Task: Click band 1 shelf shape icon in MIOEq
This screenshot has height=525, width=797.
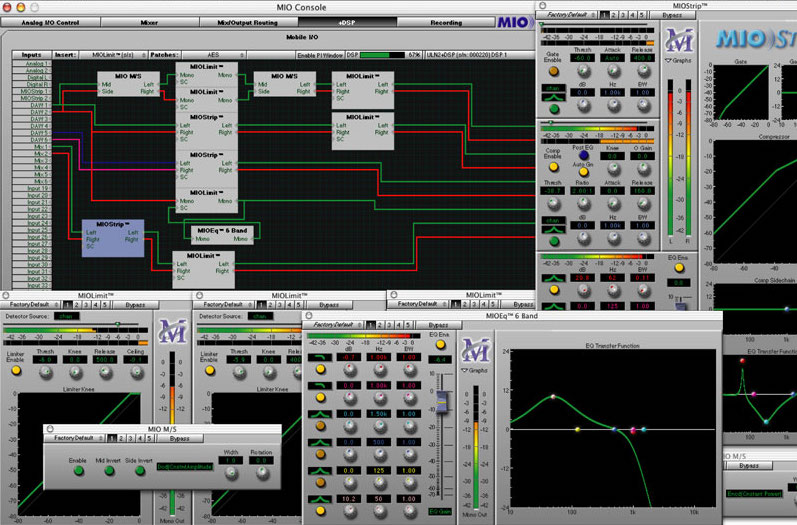Action: 320,358
